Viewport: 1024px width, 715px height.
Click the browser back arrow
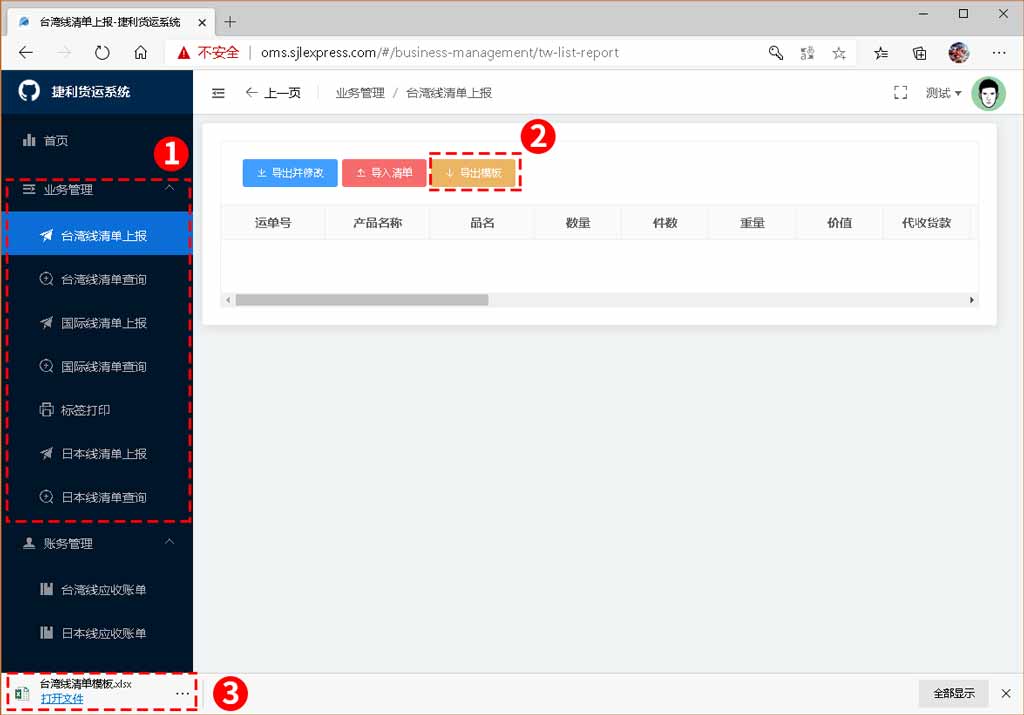[25, 53]
